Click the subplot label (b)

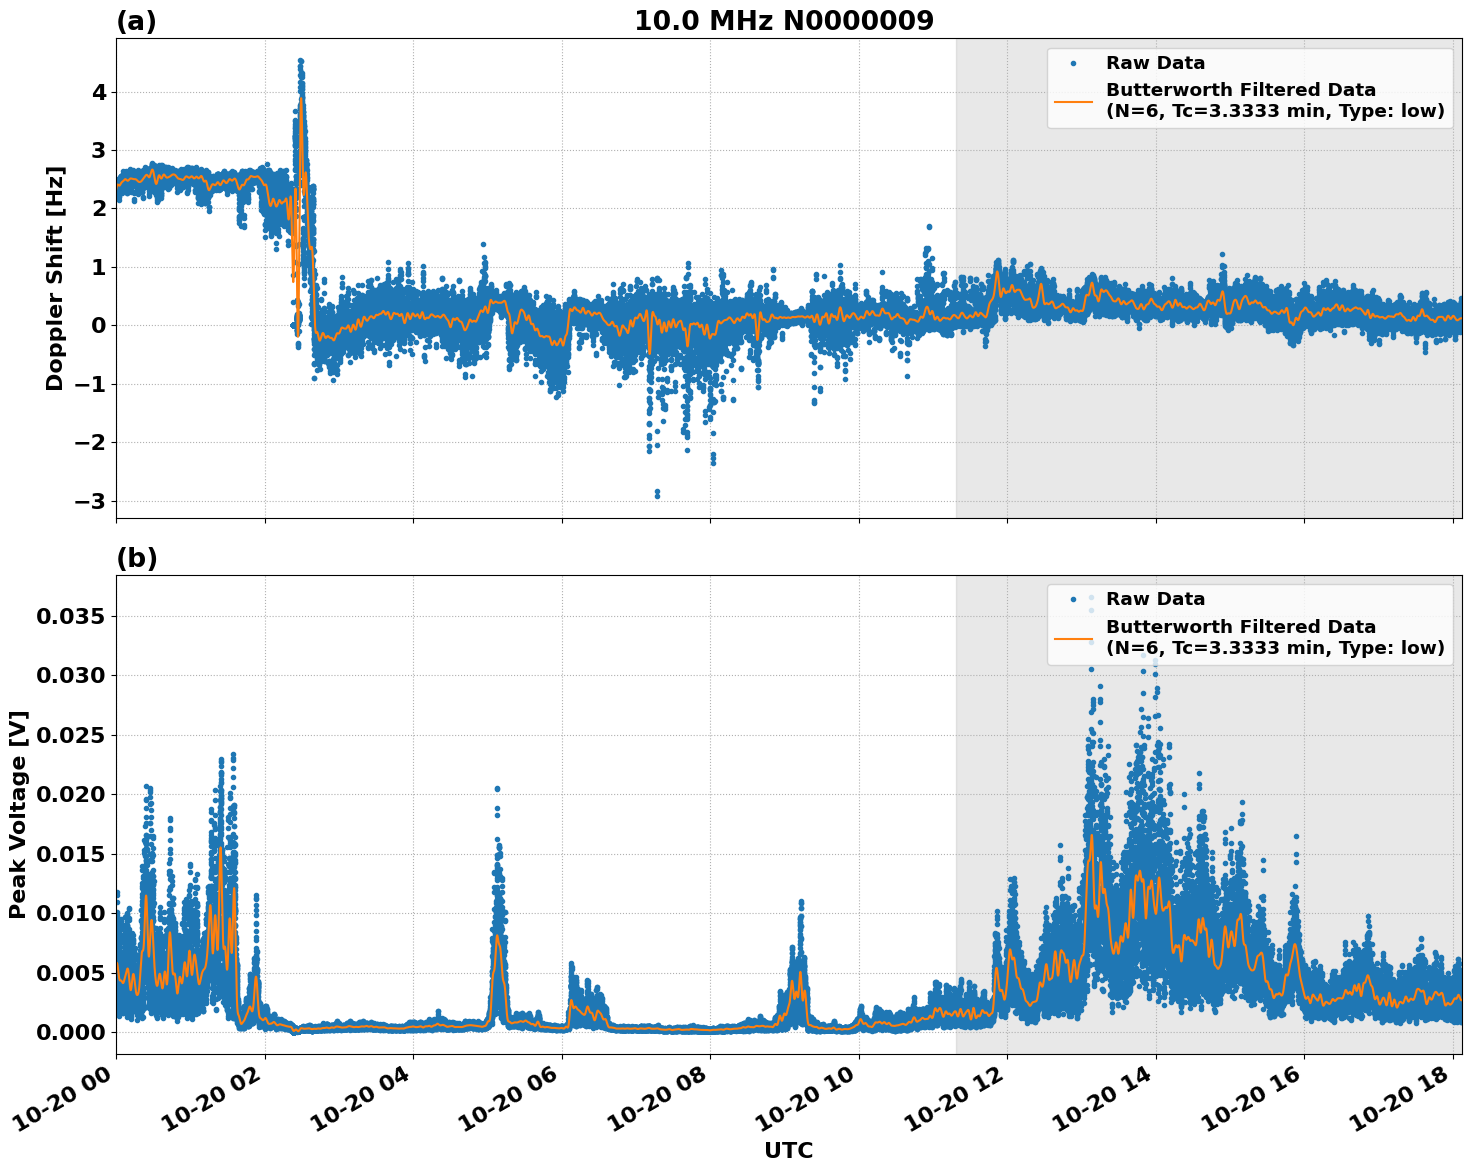point(137,557)
